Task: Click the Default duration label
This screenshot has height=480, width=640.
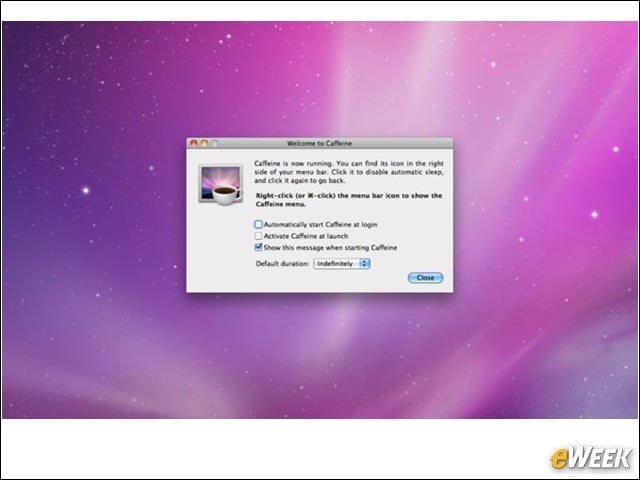Action: tap(282, 264)
